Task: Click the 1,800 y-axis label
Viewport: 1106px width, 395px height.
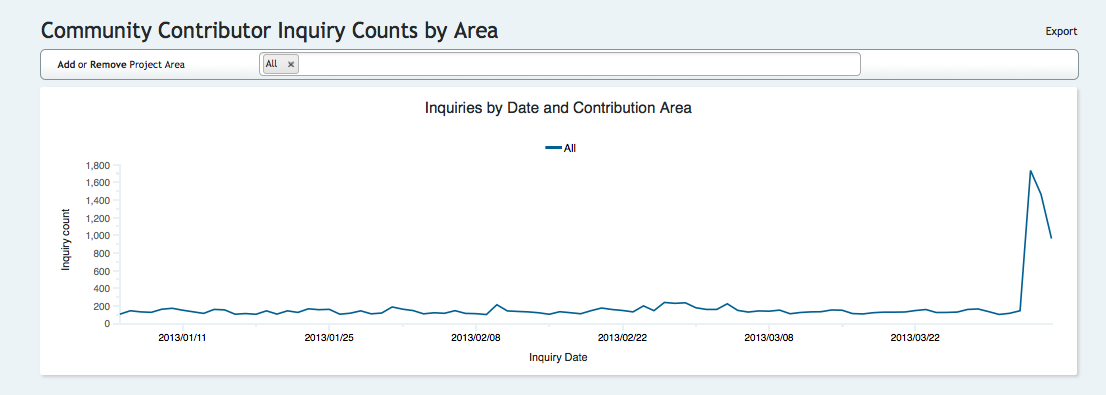Action: point(97,166)
